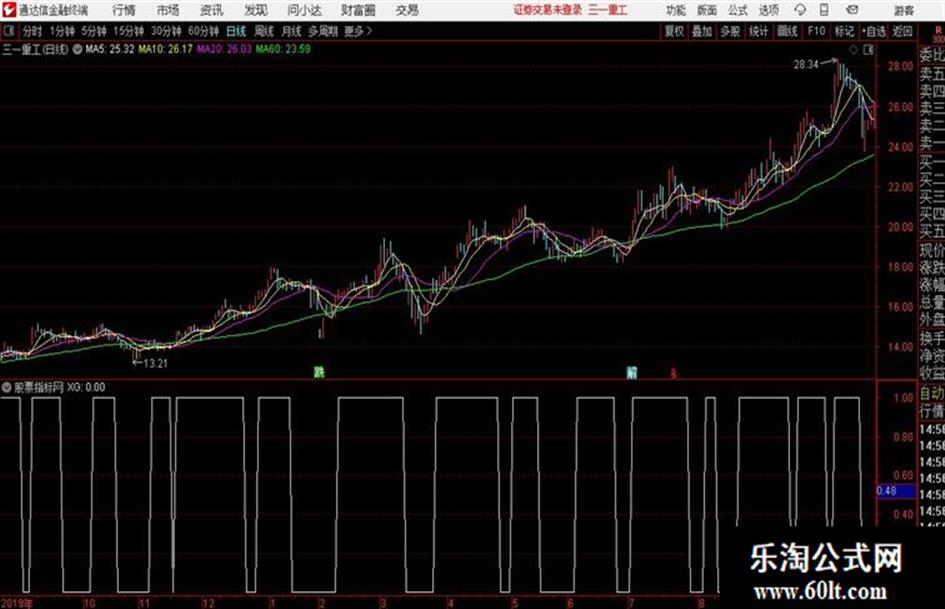Click the 2019年 date label on timeline
945x609 pixels.
(17, 603)
